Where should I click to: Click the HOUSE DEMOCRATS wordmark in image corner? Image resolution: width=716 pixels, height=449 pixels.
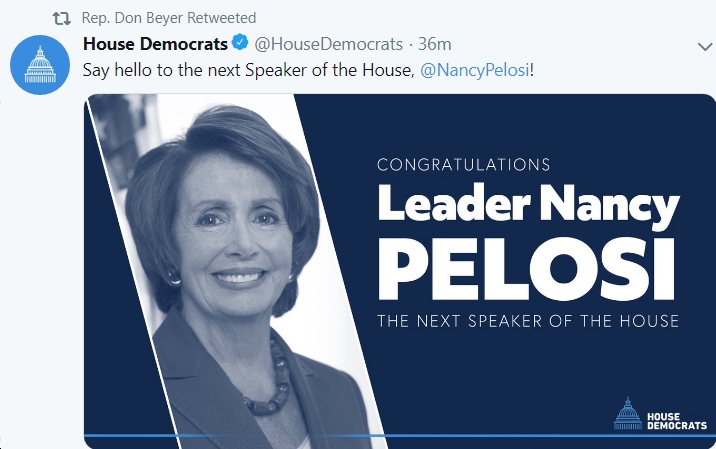677,421
